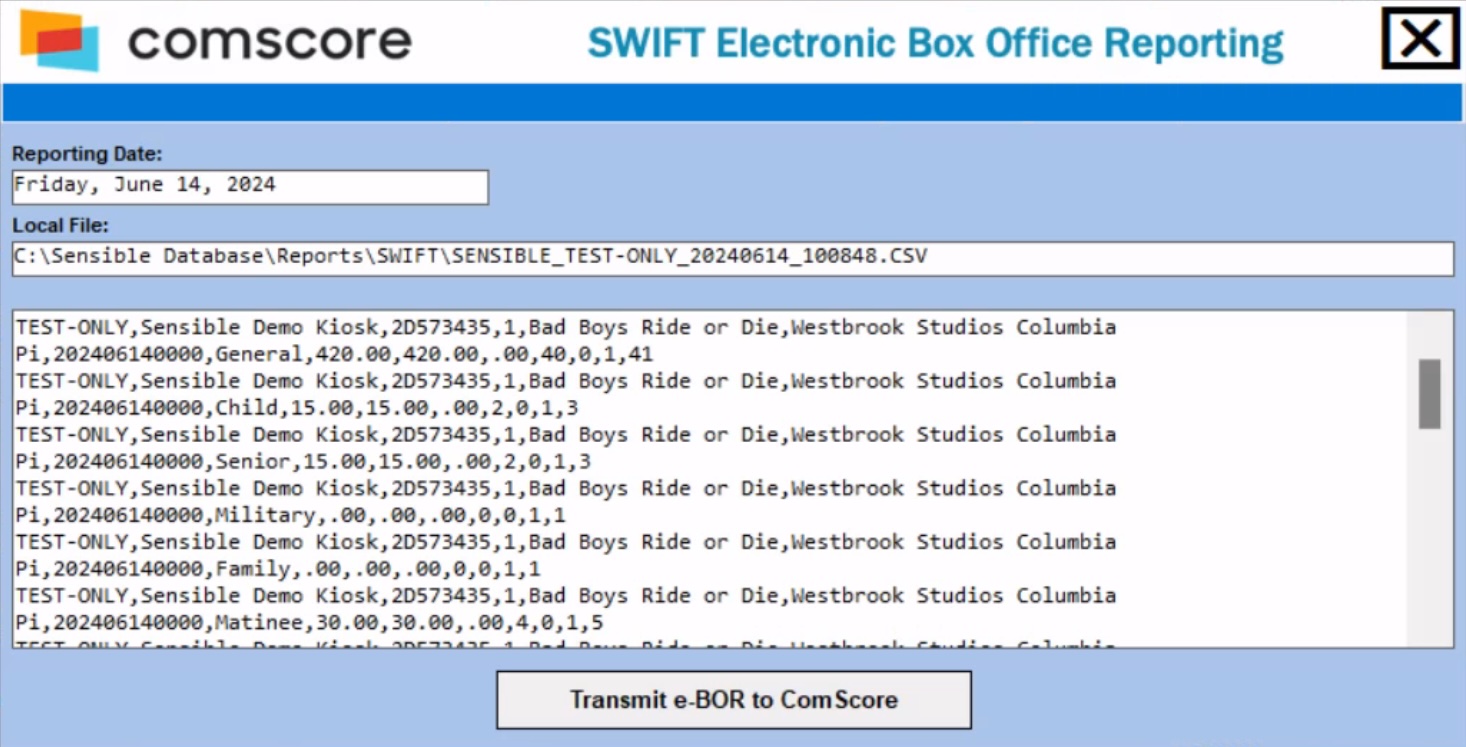Click into the Reporting Date field

250,186
